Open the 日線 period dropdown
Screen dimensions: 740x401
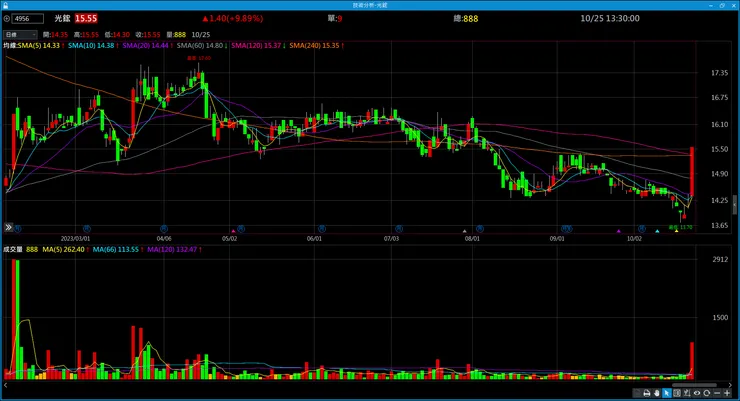(x=20, y=34)
